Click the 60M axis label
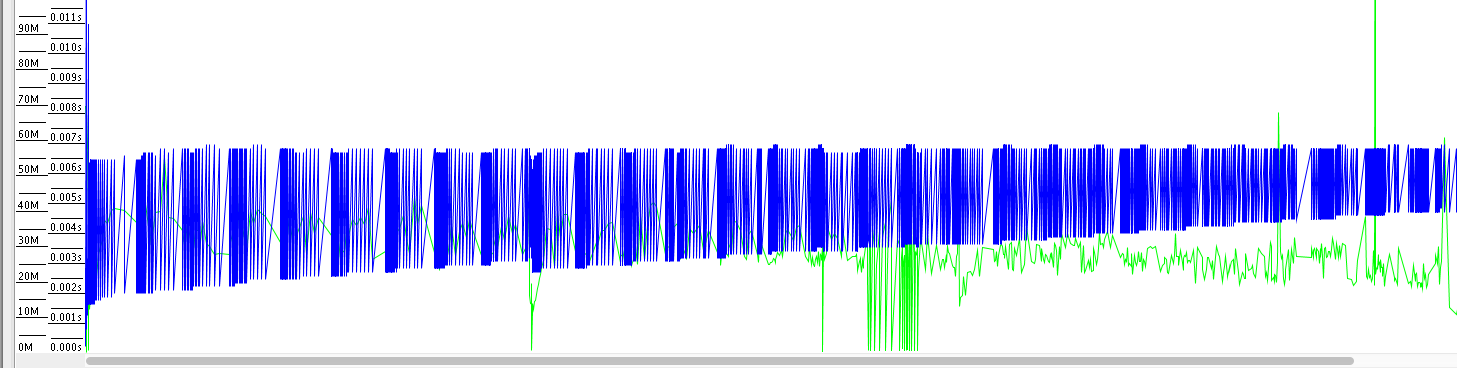 (x=28, y=135)
